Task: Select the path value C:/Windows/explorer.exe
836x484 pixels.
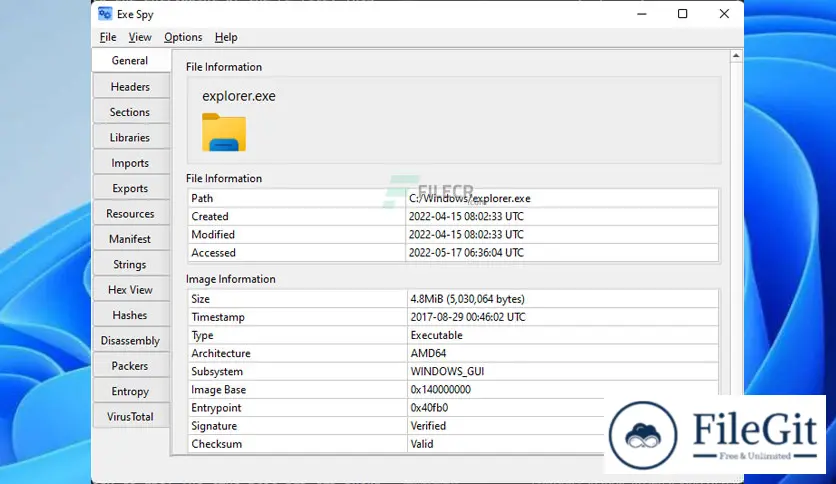Action: point(470,198)
